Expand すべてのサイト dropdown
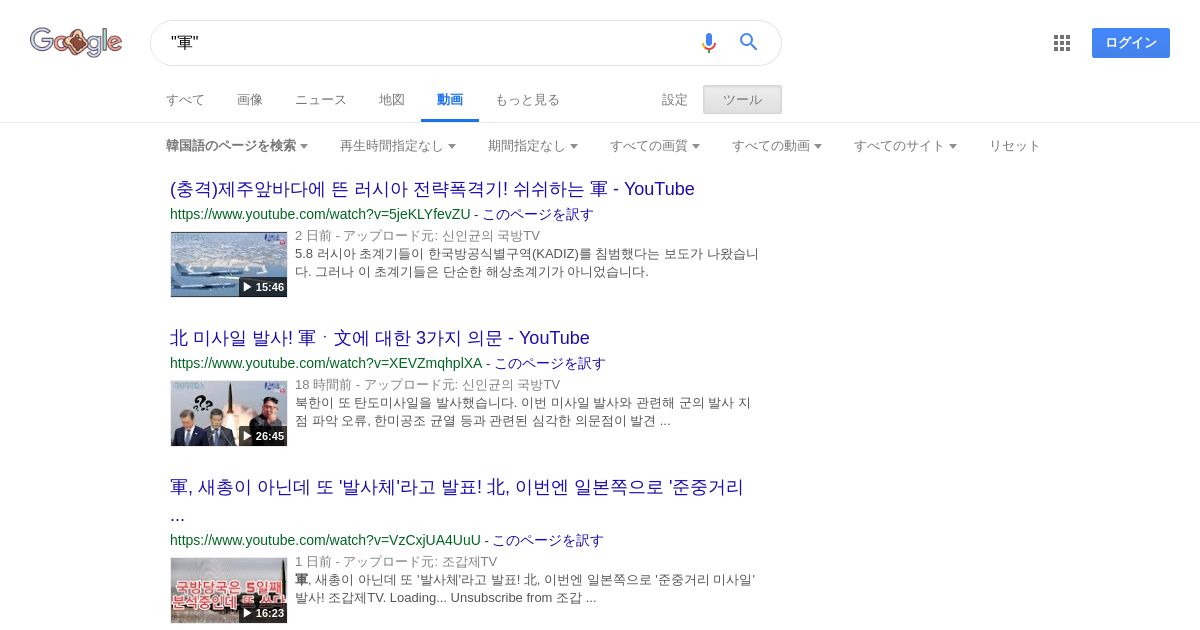The height and width of the screenshot is (630, 1200). tap(906, 146)
